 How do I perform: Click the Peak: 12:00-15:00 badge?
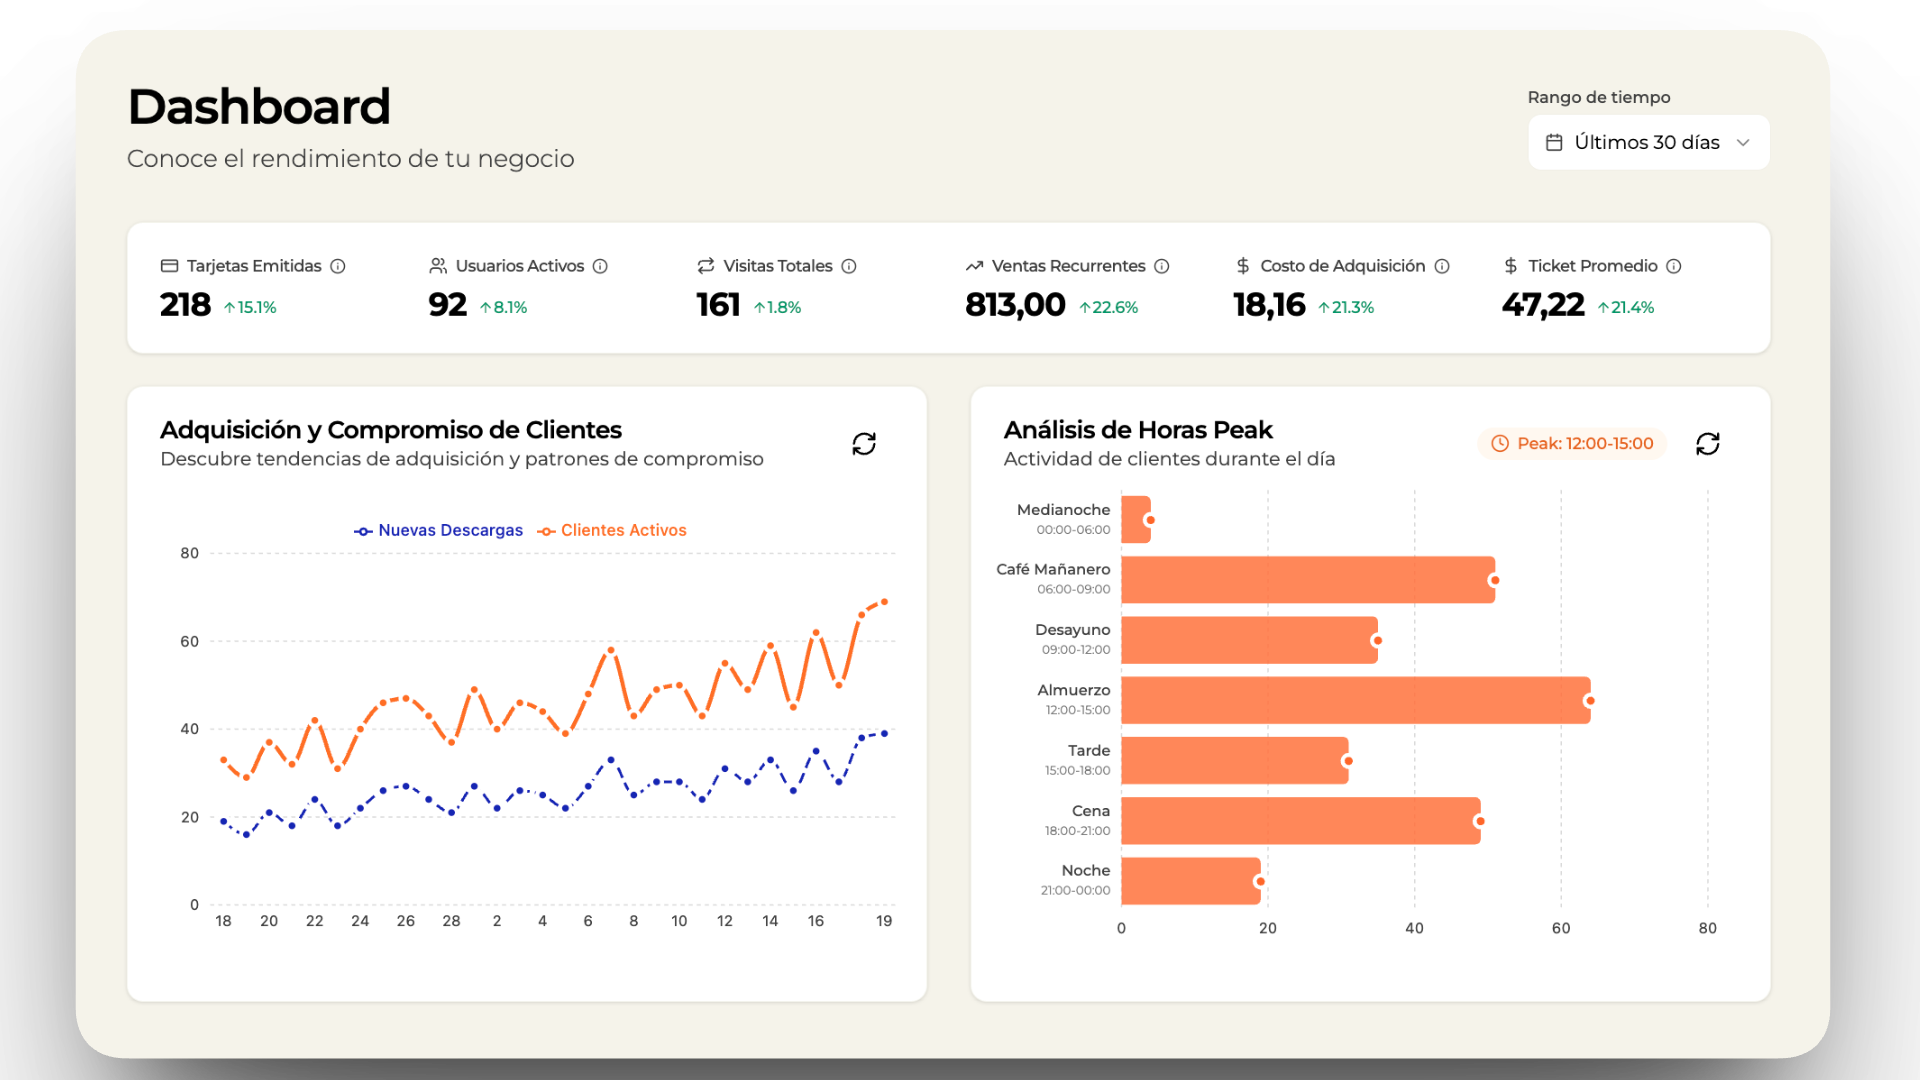coord(1571,443)
